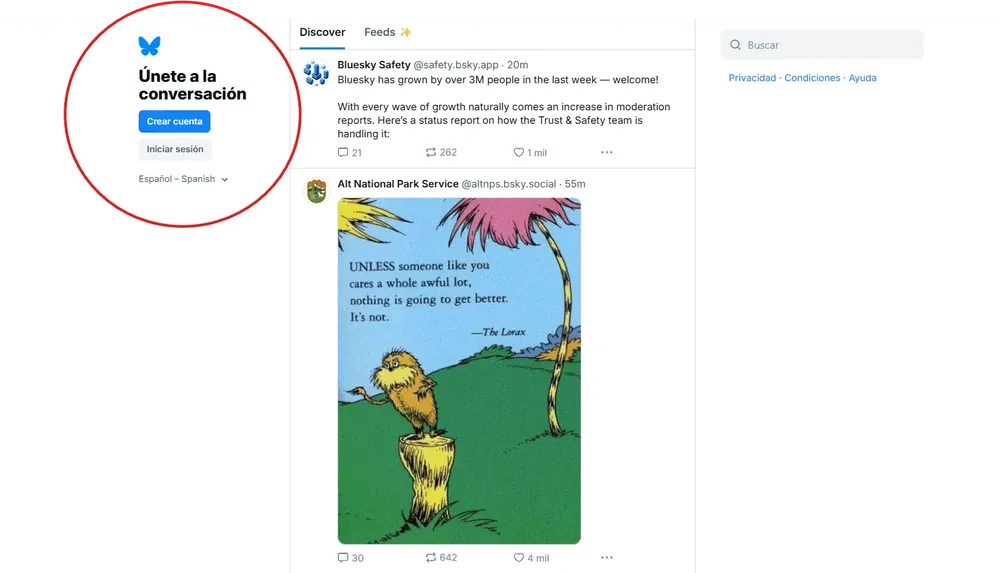Open replies on Bluesky Safety post

(x=349, y=153)
